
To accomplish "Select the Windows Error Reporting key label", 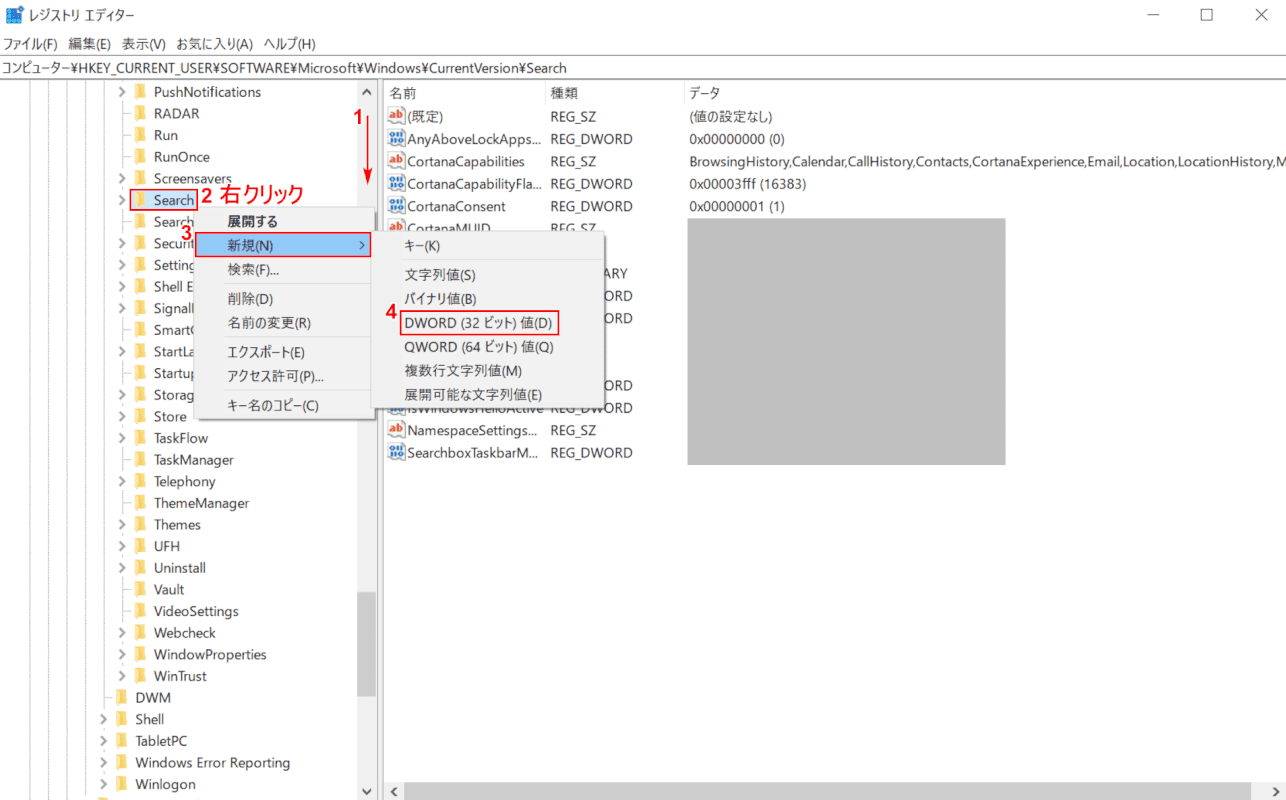I will [x=213, y=763].
